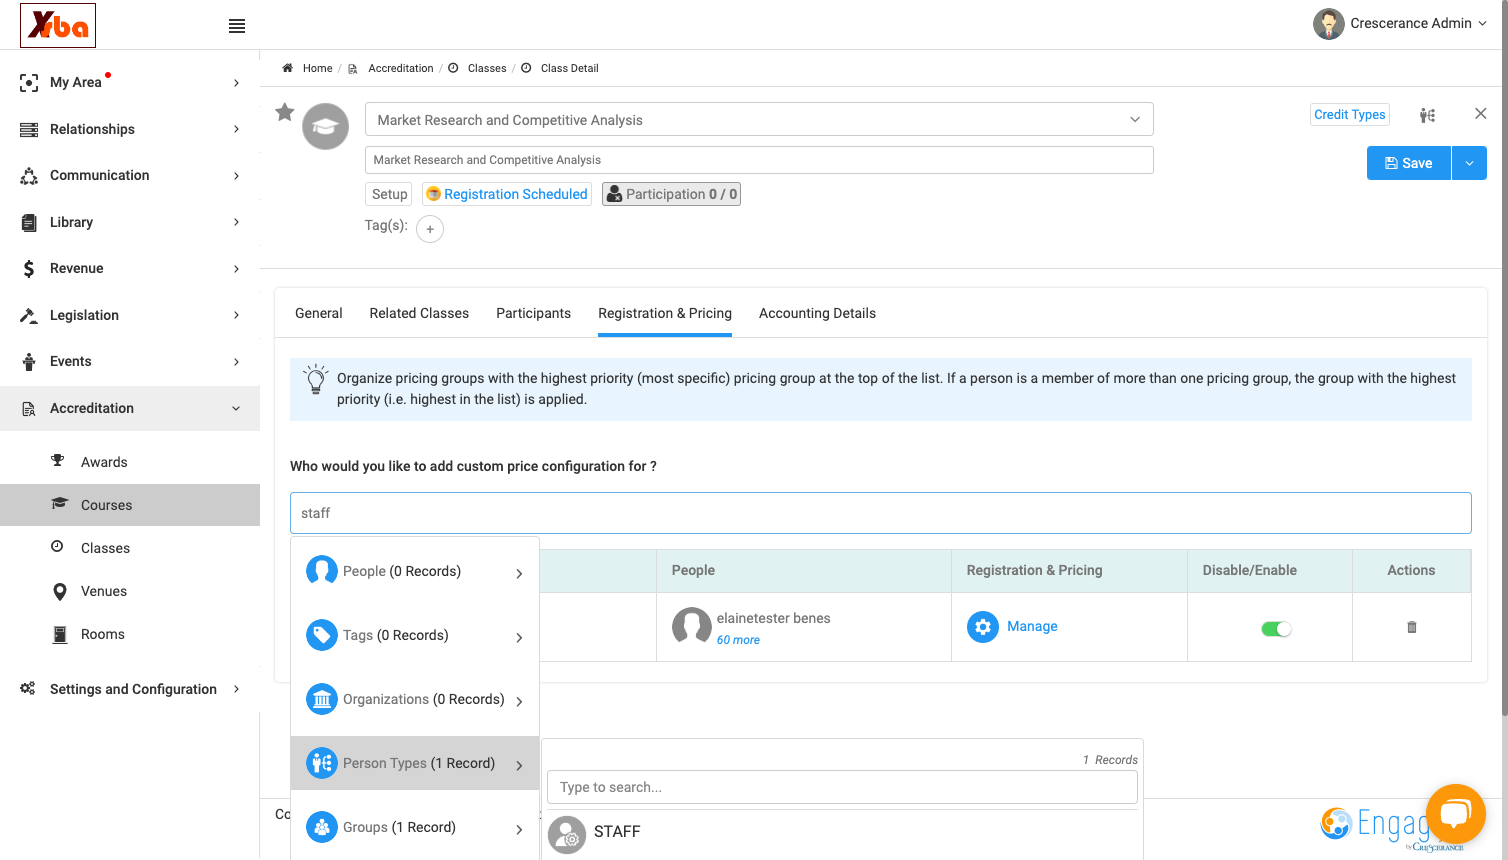
Task: Click the Manage gear icon
Action: pos(983,627)
